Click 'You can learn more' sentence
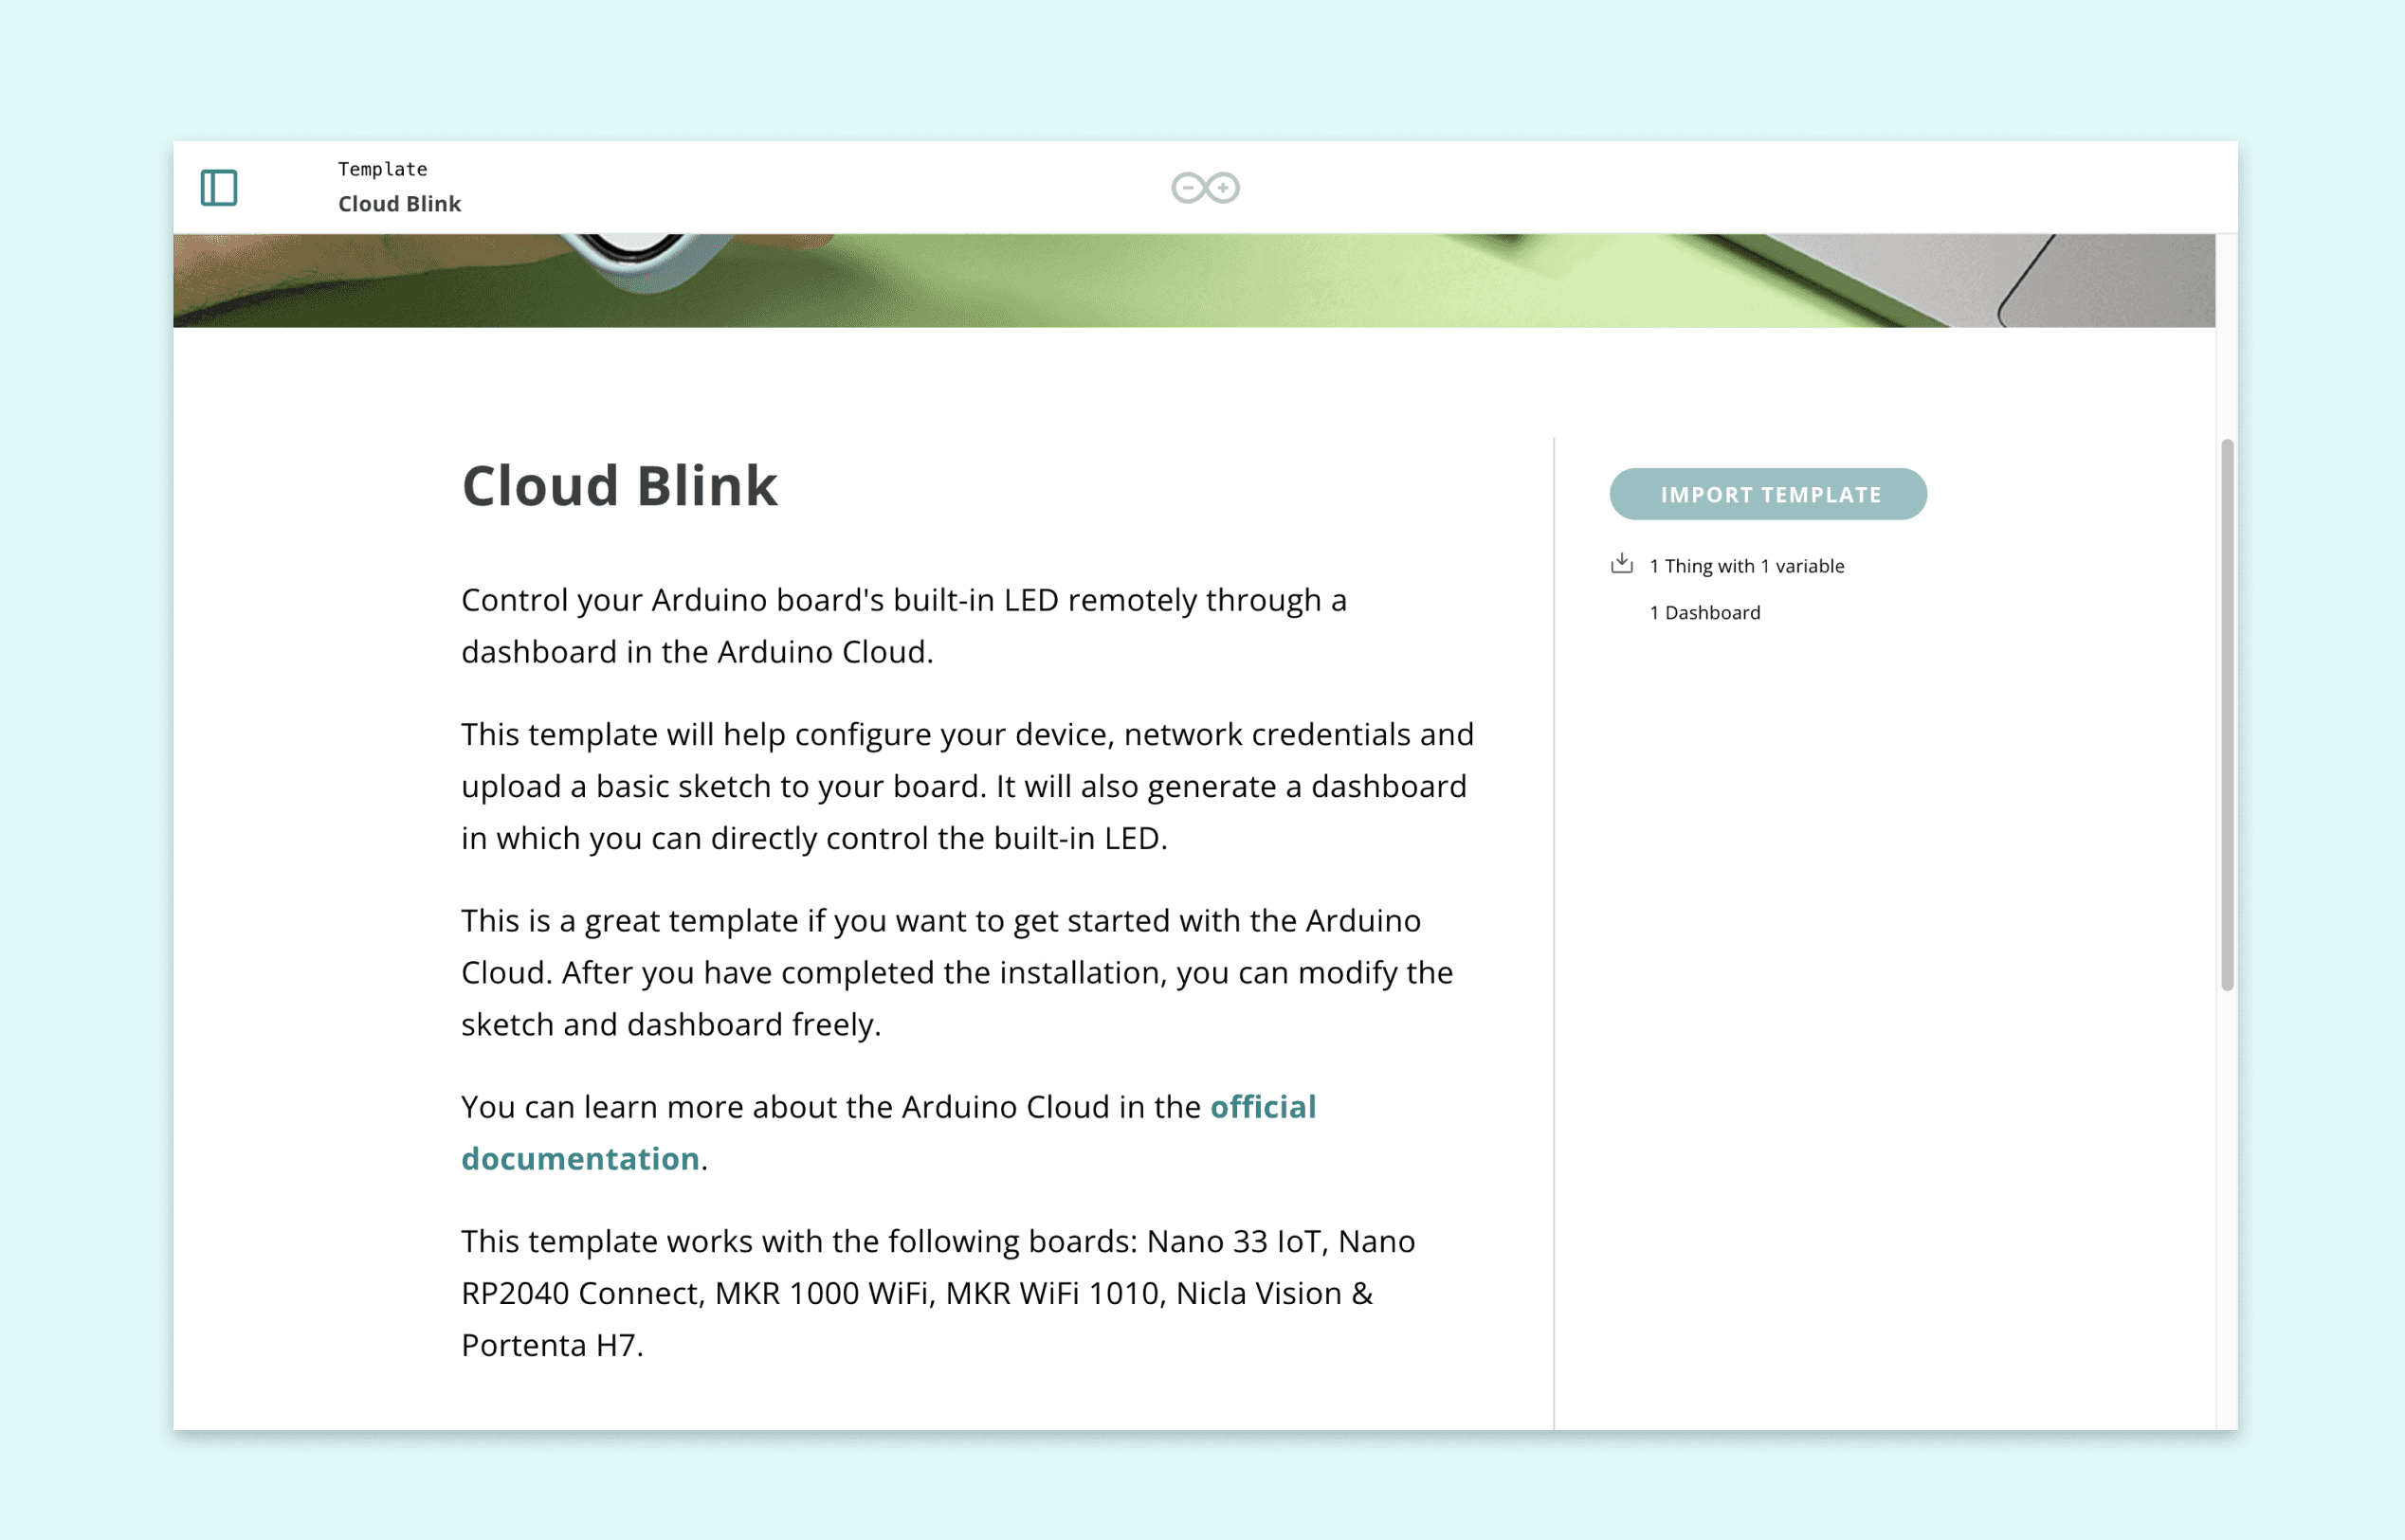Viewport: 2405px width, 1540px height. pos(832,1107)
